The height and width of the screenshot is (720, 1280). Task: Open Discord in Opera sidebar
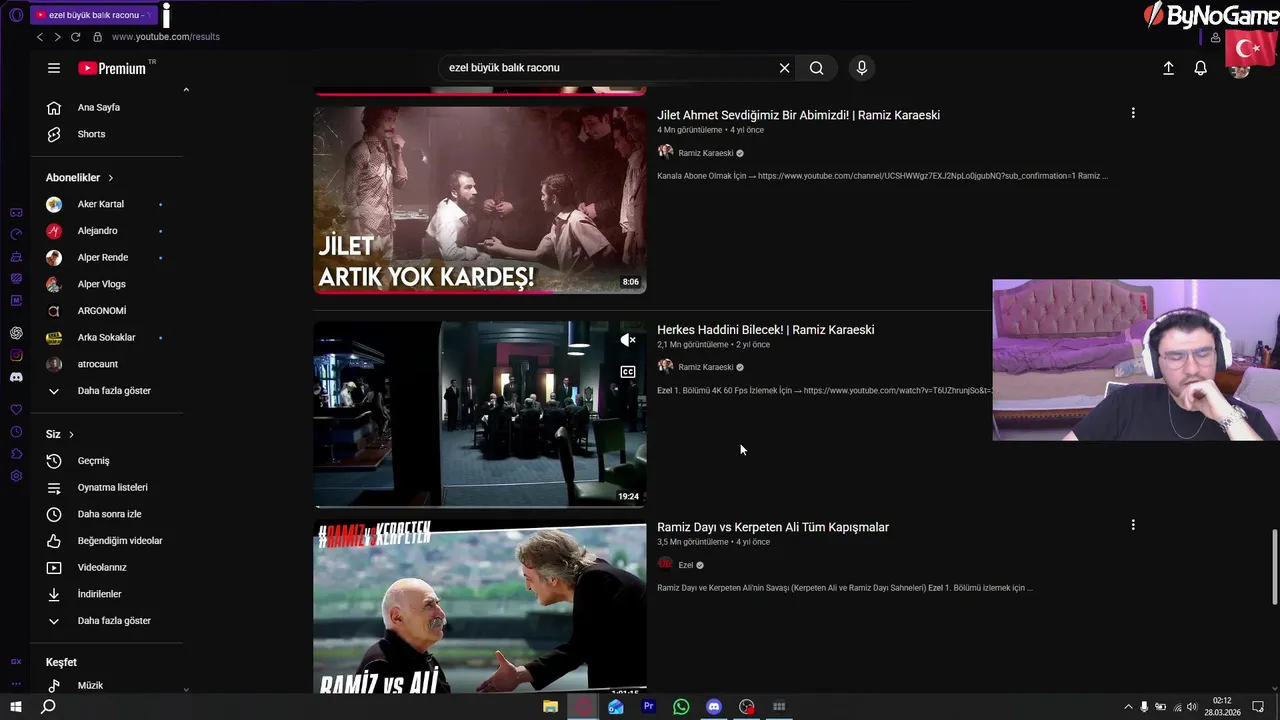(x=16, y=377)
